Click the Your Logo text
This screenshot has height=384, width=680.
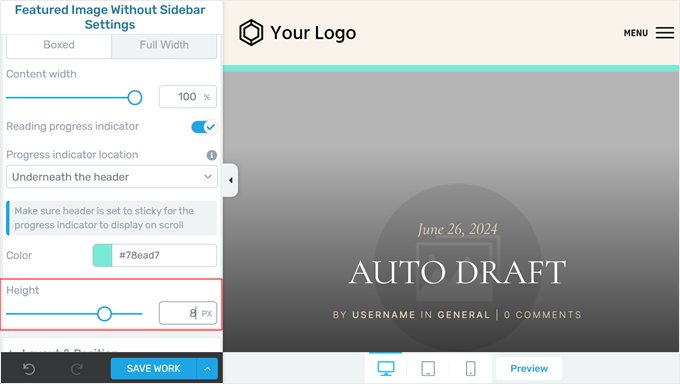[x=313, y=33]
